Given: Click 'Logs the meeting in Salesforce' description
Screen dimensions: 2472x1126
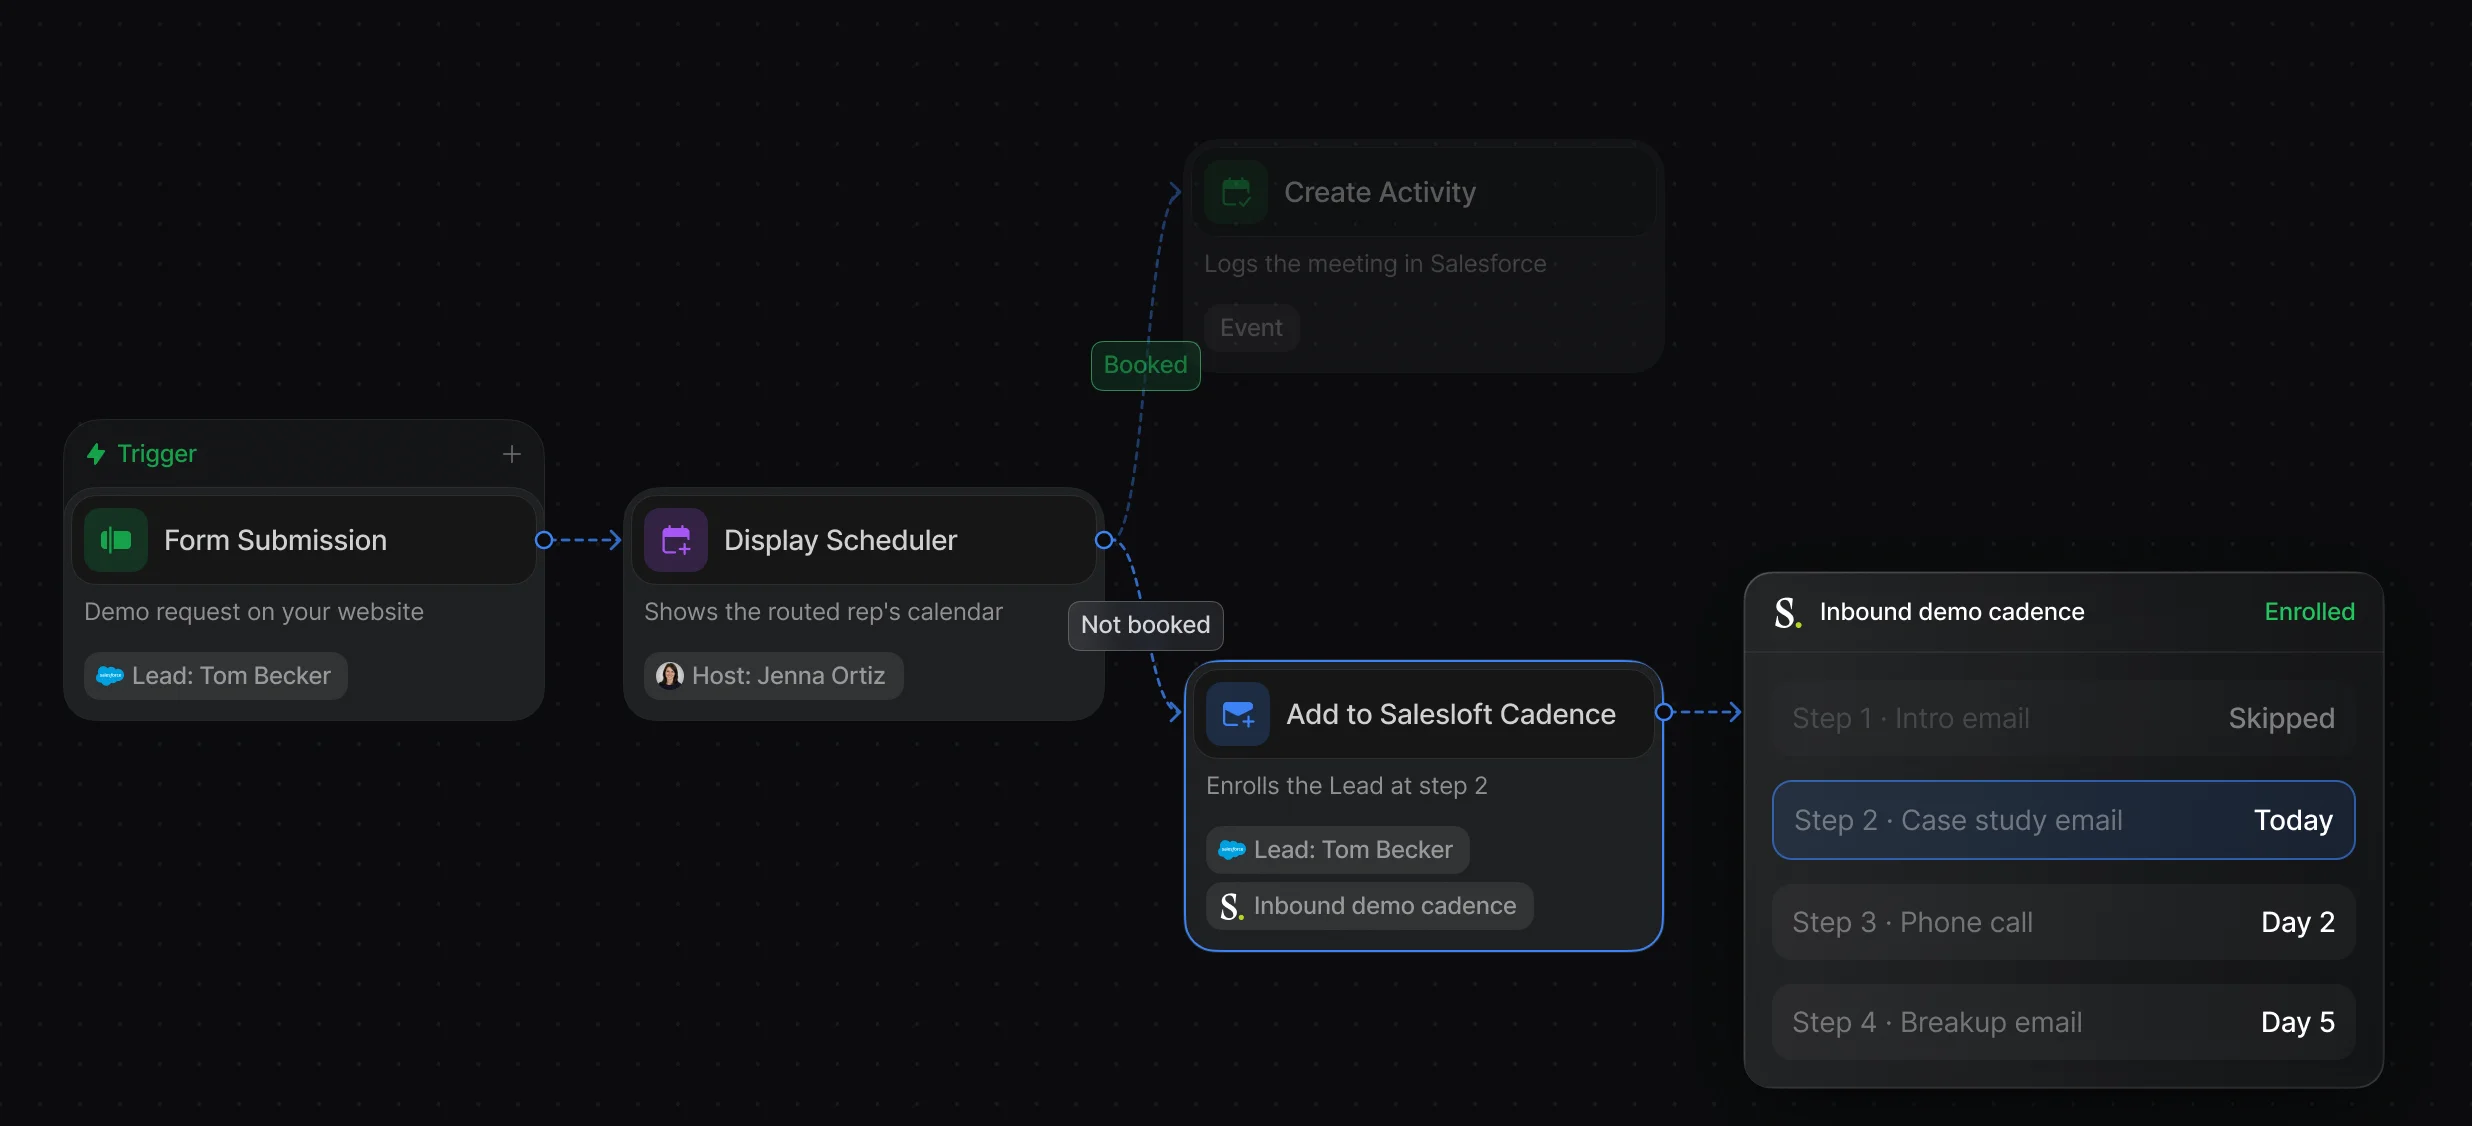Looking at the screenshot, I should [1375, 264].
